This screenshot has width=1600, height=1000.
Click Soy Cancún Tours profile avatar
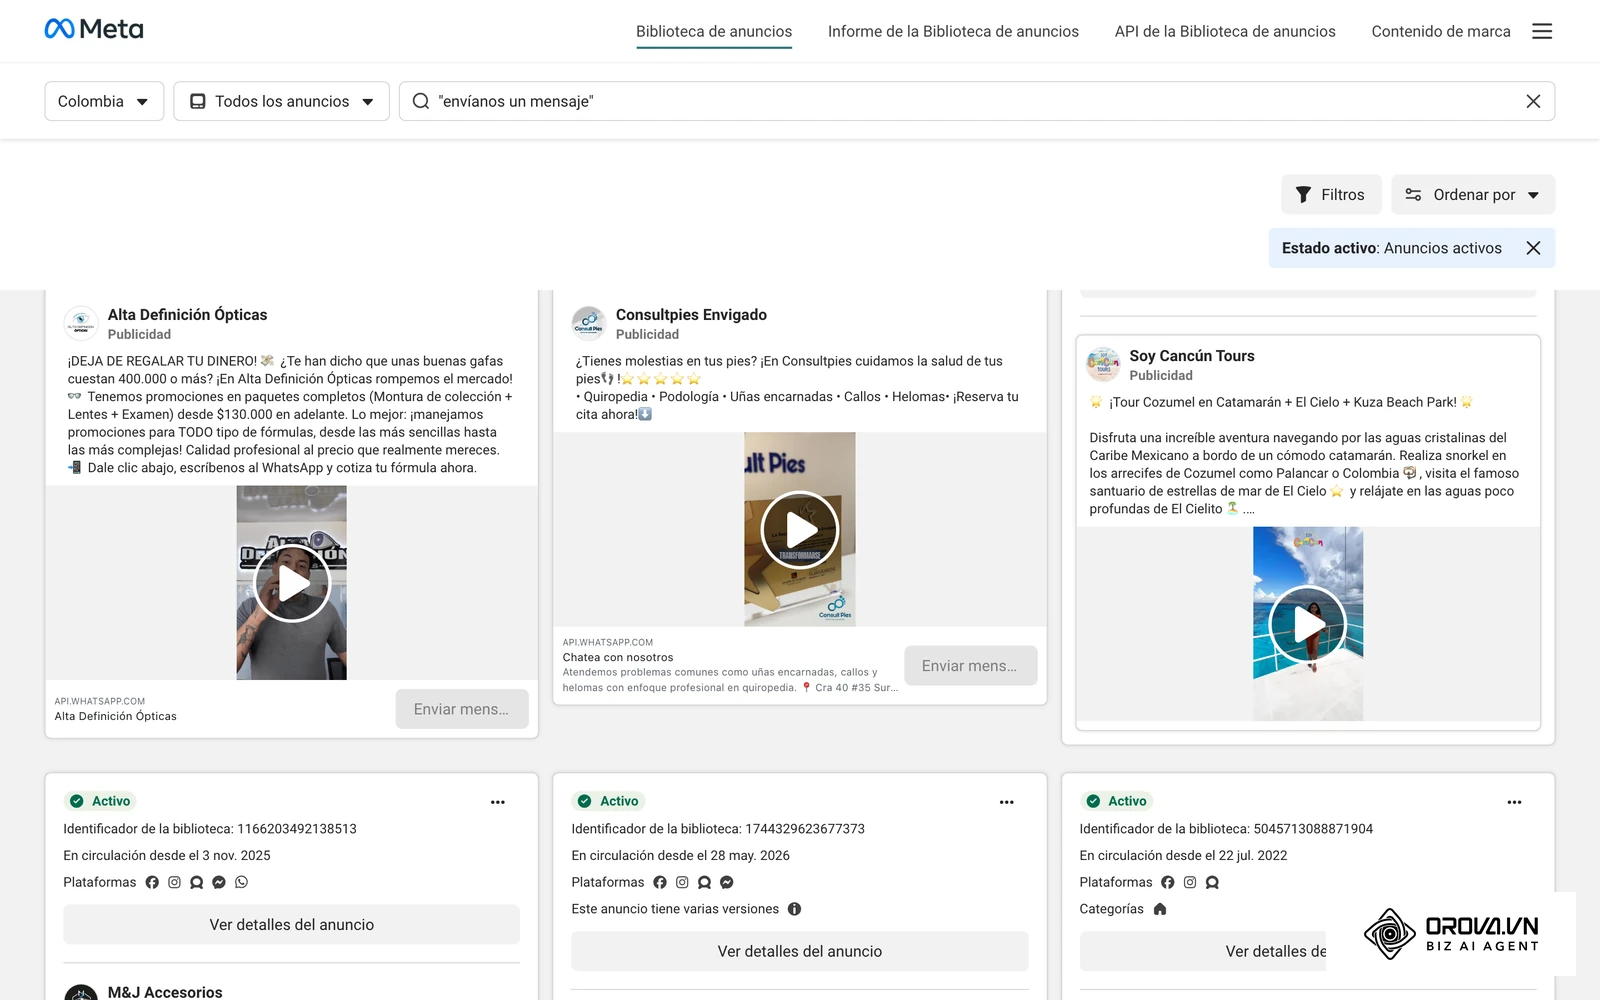click(x=1103, y=364)
